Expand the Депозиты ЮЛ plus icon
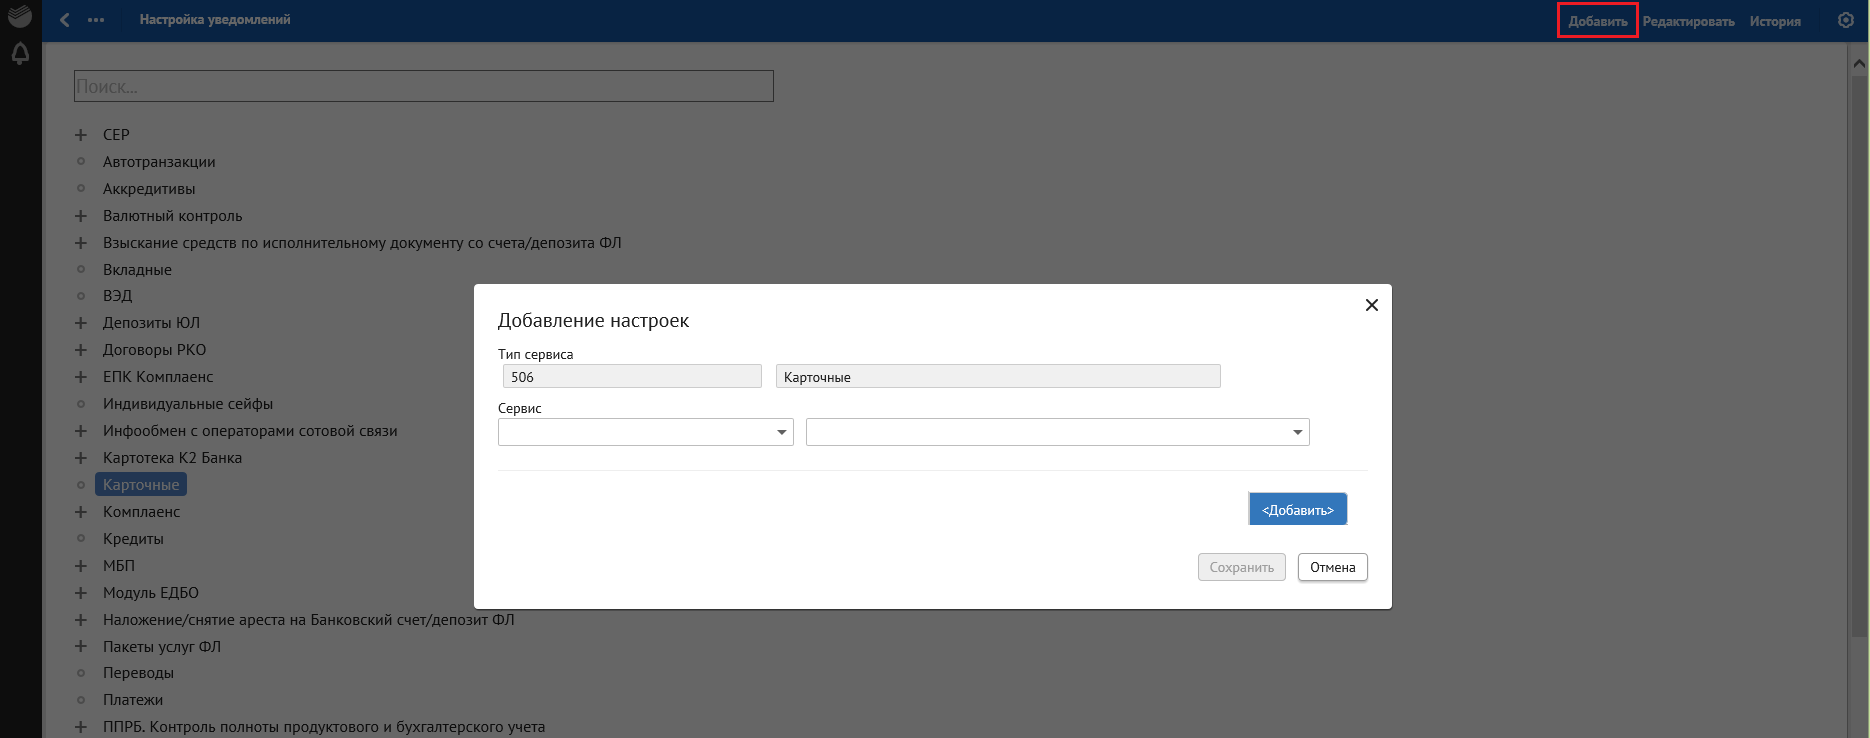Screen dimensions: 1870x738 tap(81, 323)
